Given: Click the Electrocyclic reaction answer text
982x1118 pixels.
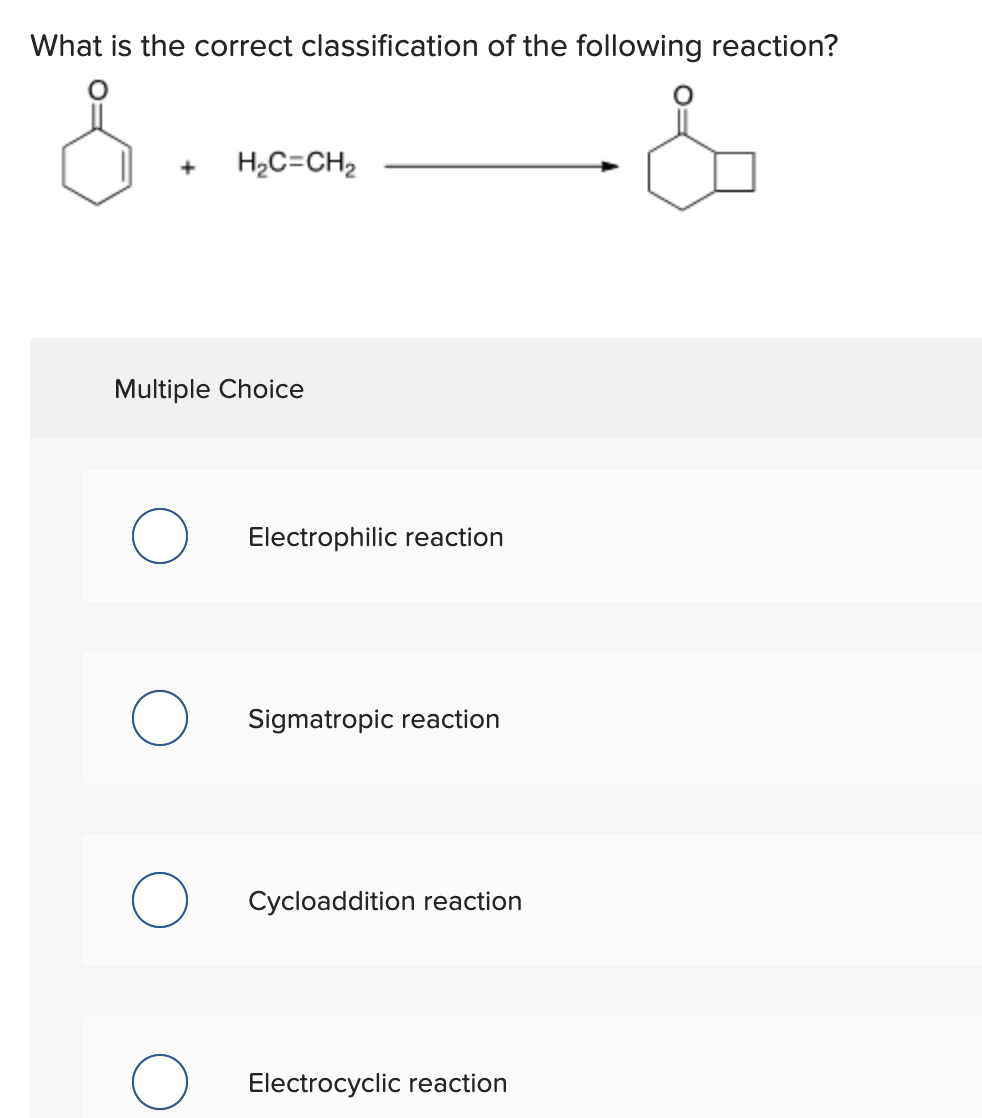Looking at the screenshot, I should coord(377,1083).
